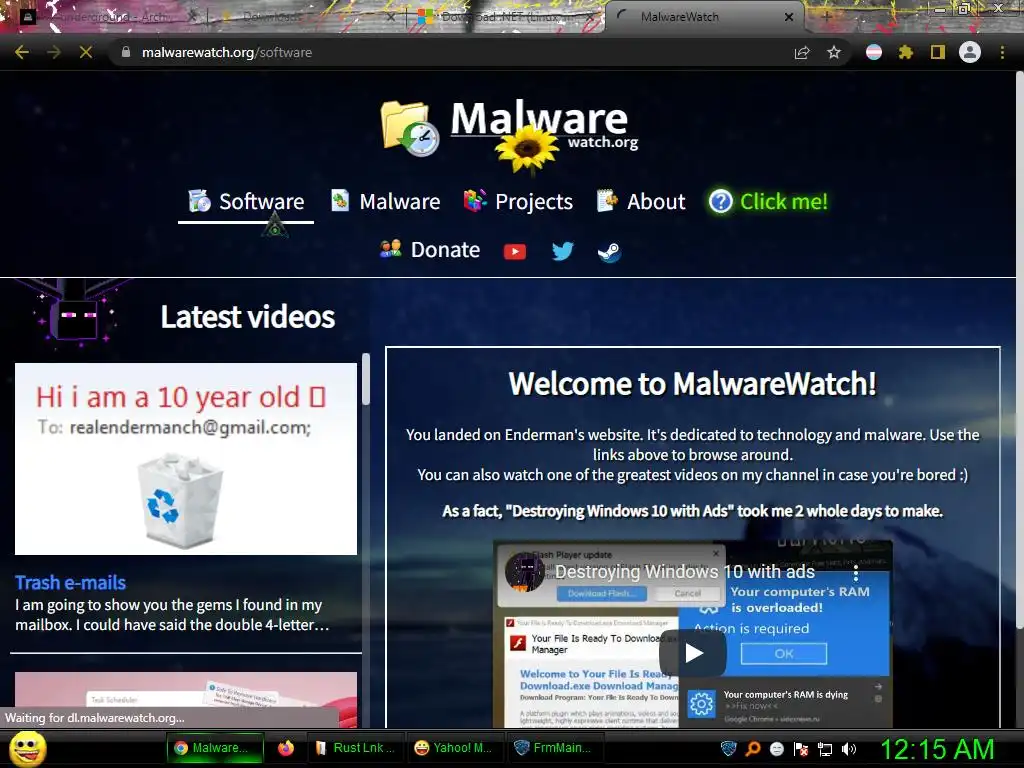Open the striped flag extension icon

(874, 52)
